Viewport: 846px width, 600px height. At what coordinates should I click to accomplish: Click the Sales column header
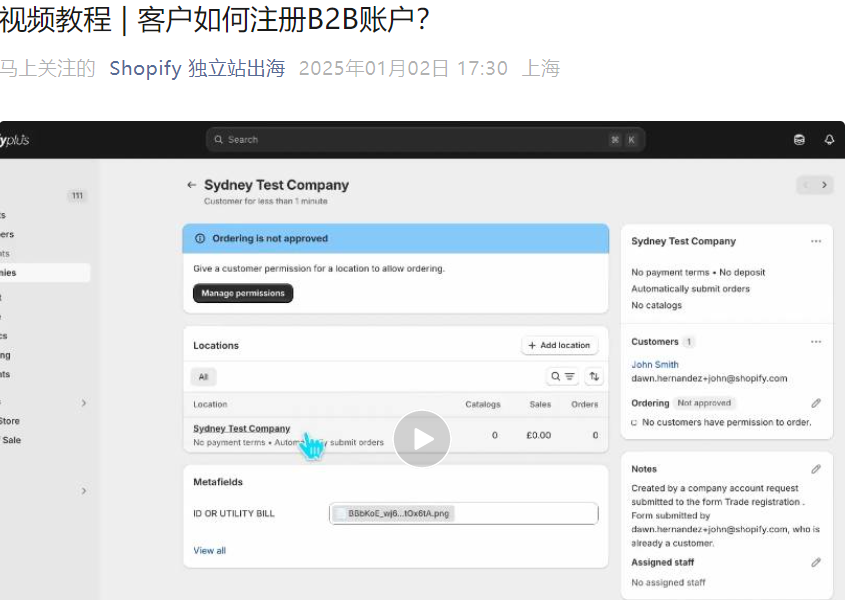540,404
